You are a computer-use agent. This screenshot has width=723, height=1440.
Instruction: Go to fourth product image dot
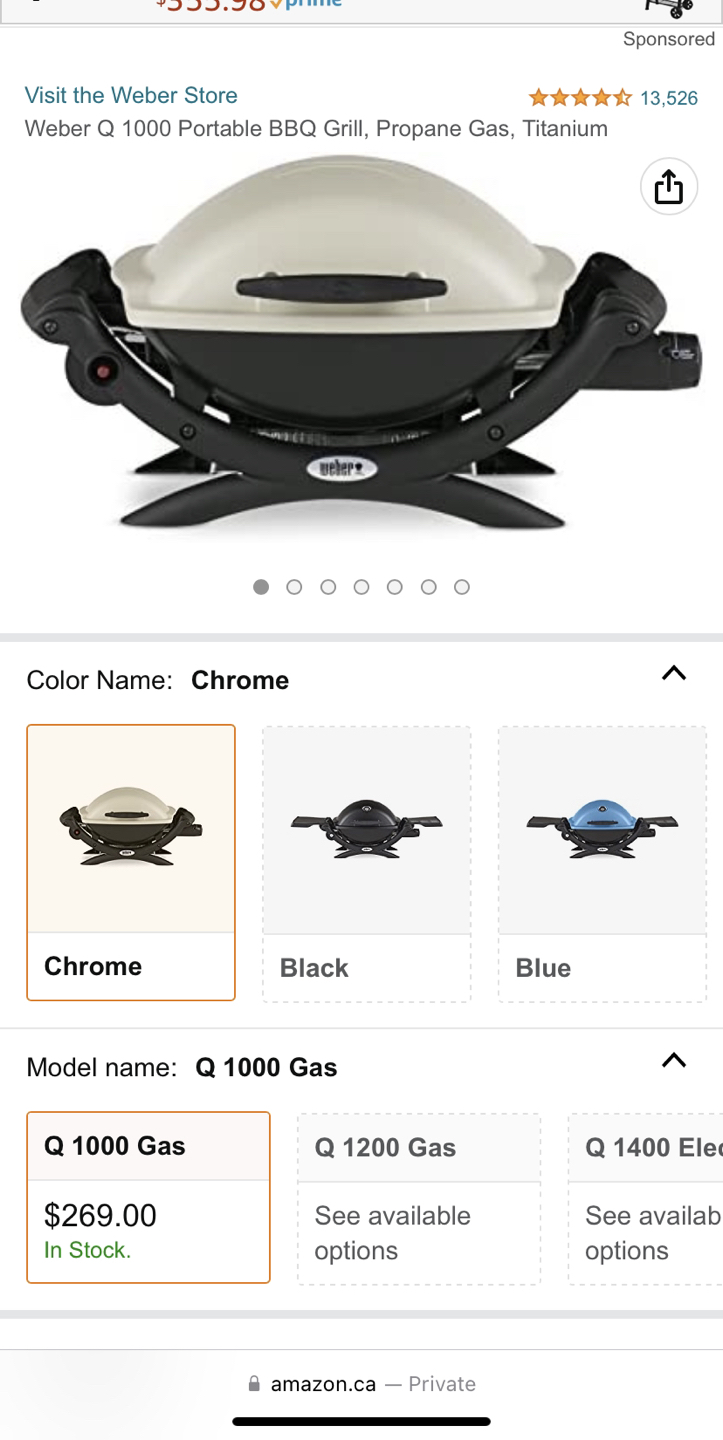(x=361, y=587)
